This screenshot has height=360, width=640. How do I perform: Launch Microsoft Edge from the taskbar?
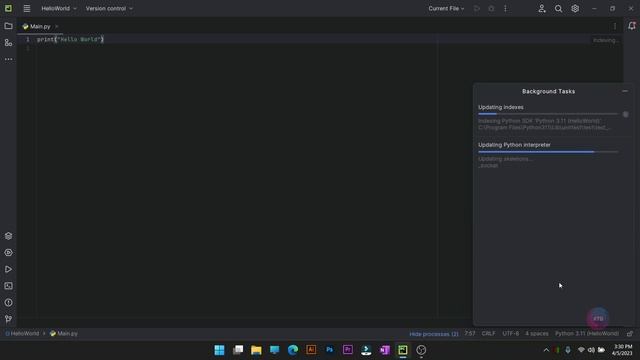pos(293,350)
